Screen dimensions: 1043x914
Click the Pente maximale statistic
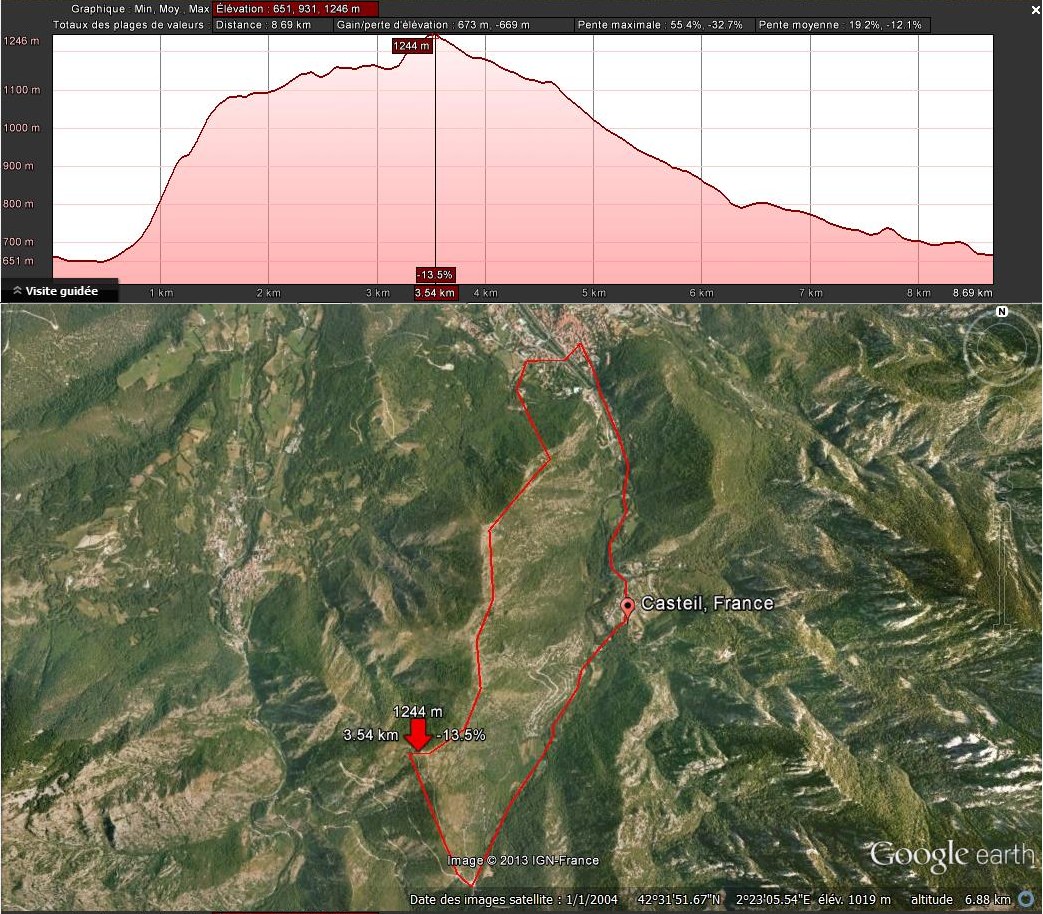coord(659,25)
